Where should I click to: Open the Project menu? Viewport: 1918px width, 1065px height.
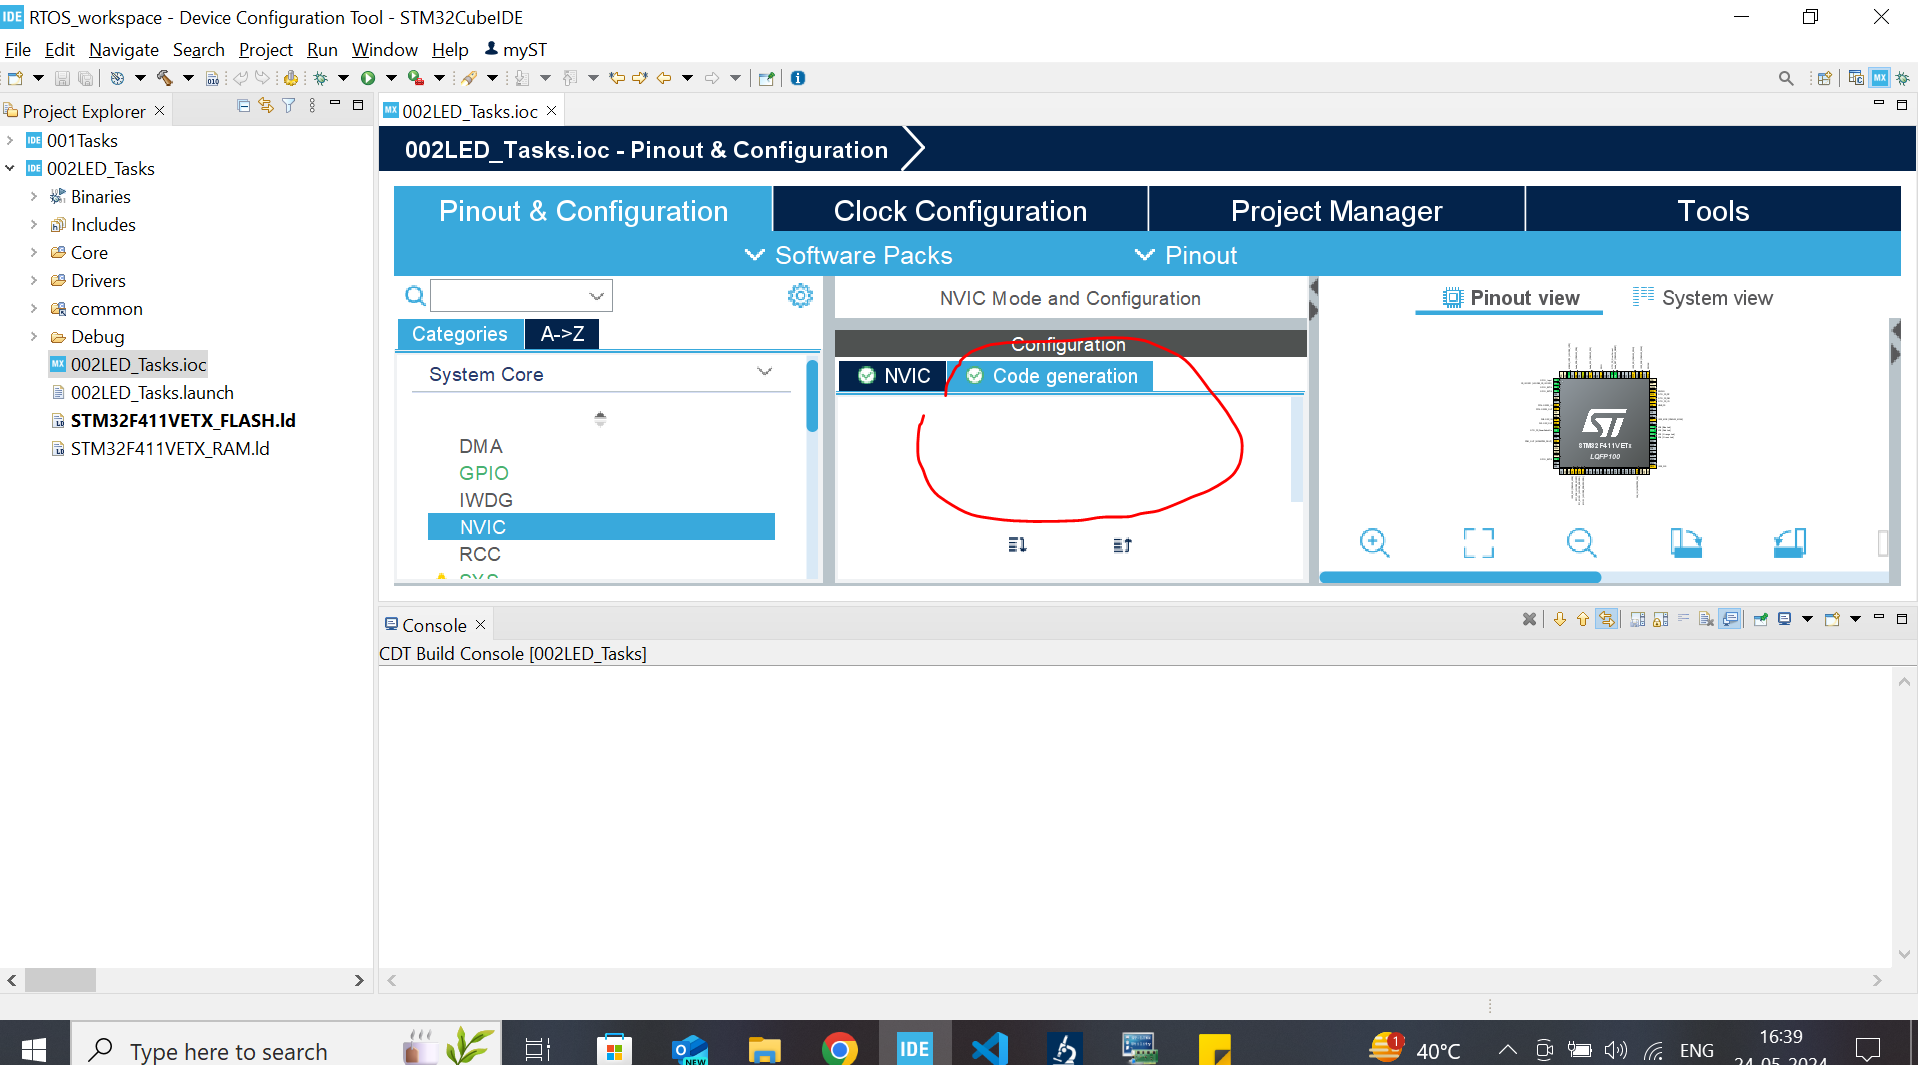pos(265,49)
